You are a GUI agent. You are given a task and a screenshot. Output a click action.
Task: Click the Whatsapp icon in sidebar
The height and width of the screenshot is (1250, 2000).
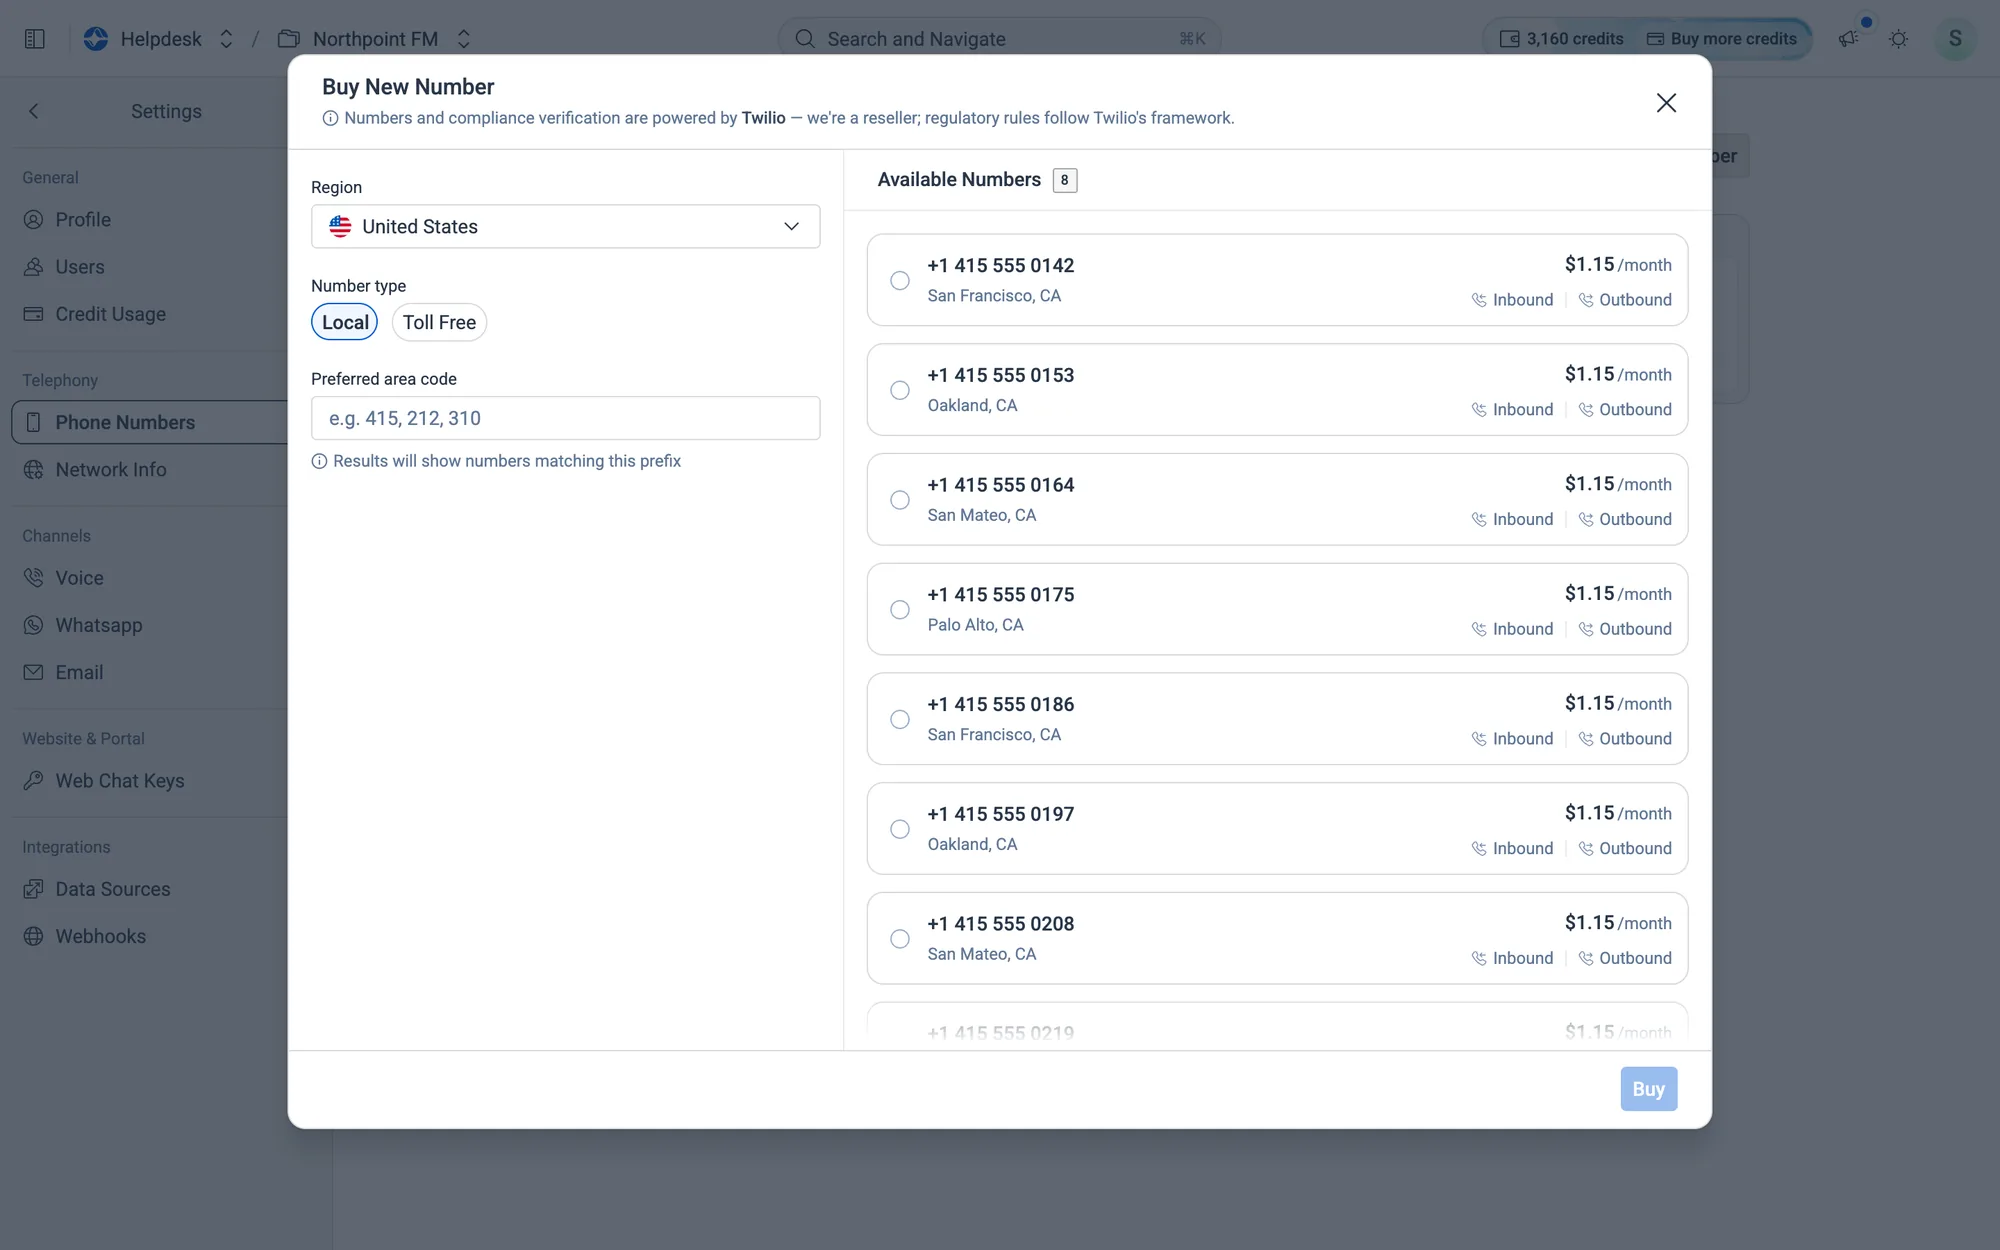pos(34,625)
